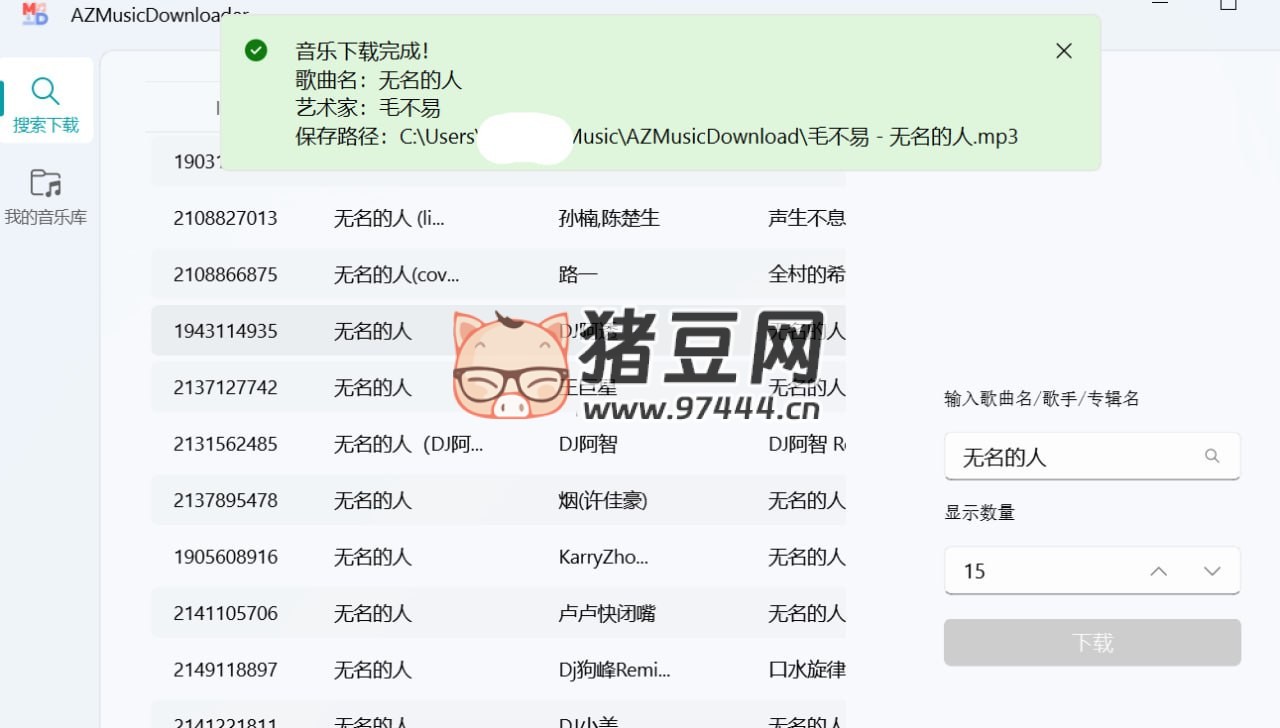Select song row by 孙楠,陈楚生

(498, 218)
